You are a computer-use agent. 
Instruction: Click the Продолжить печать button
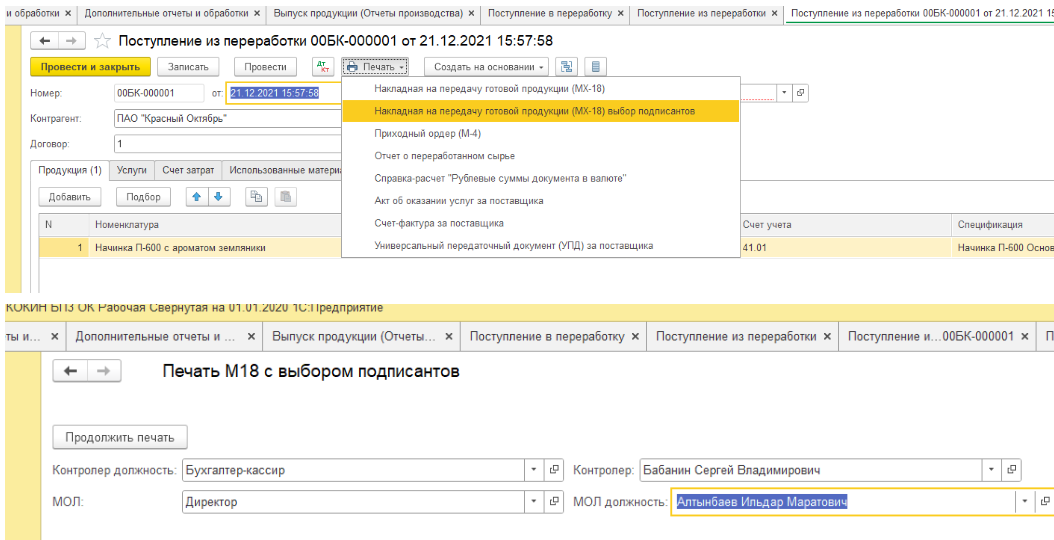click(x=120, y=437)
